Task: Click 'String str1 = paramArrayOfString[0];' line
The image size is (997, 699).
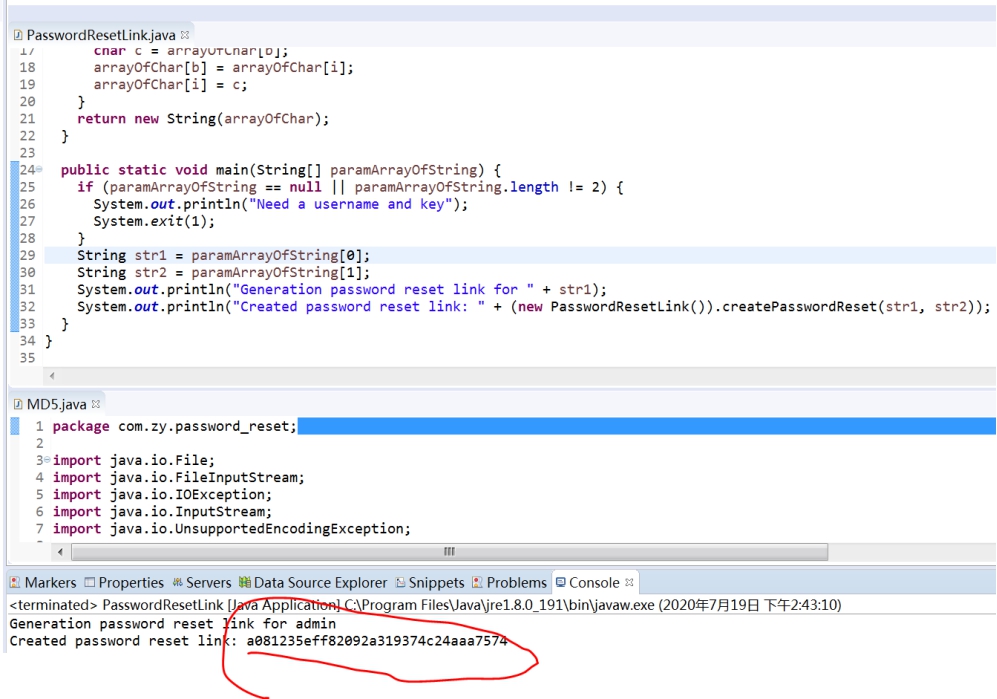Action: click(223, 256)
